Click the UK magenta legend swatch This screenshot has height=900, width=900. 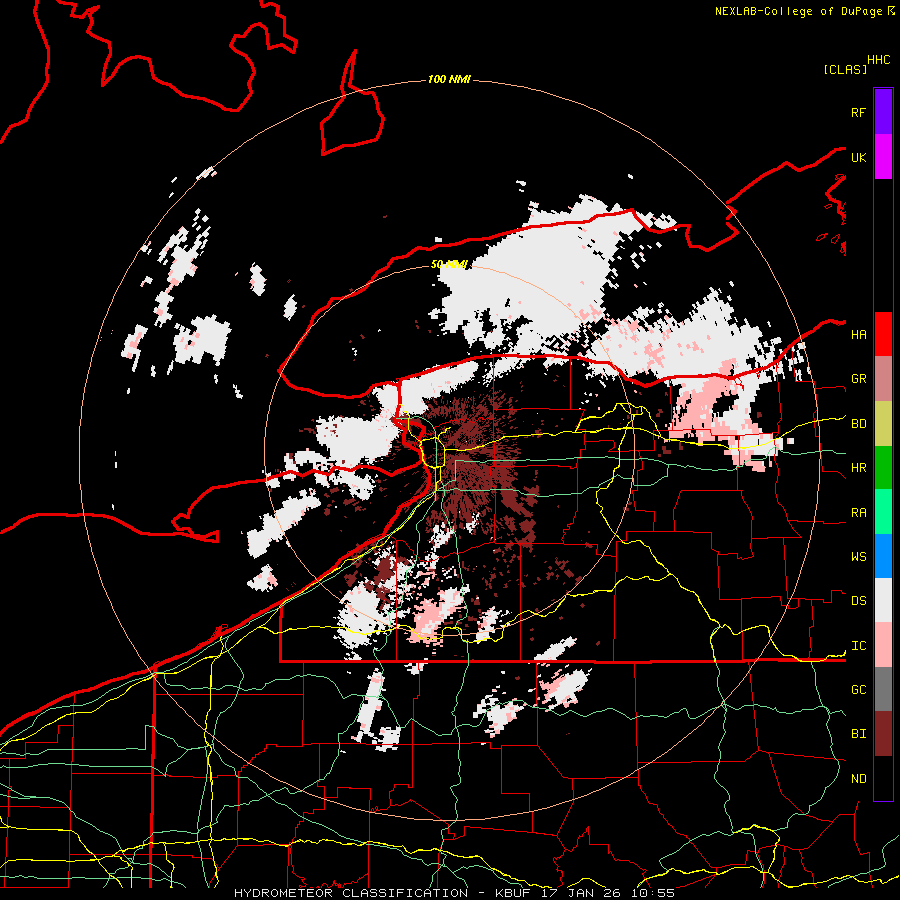click(883, 157)
